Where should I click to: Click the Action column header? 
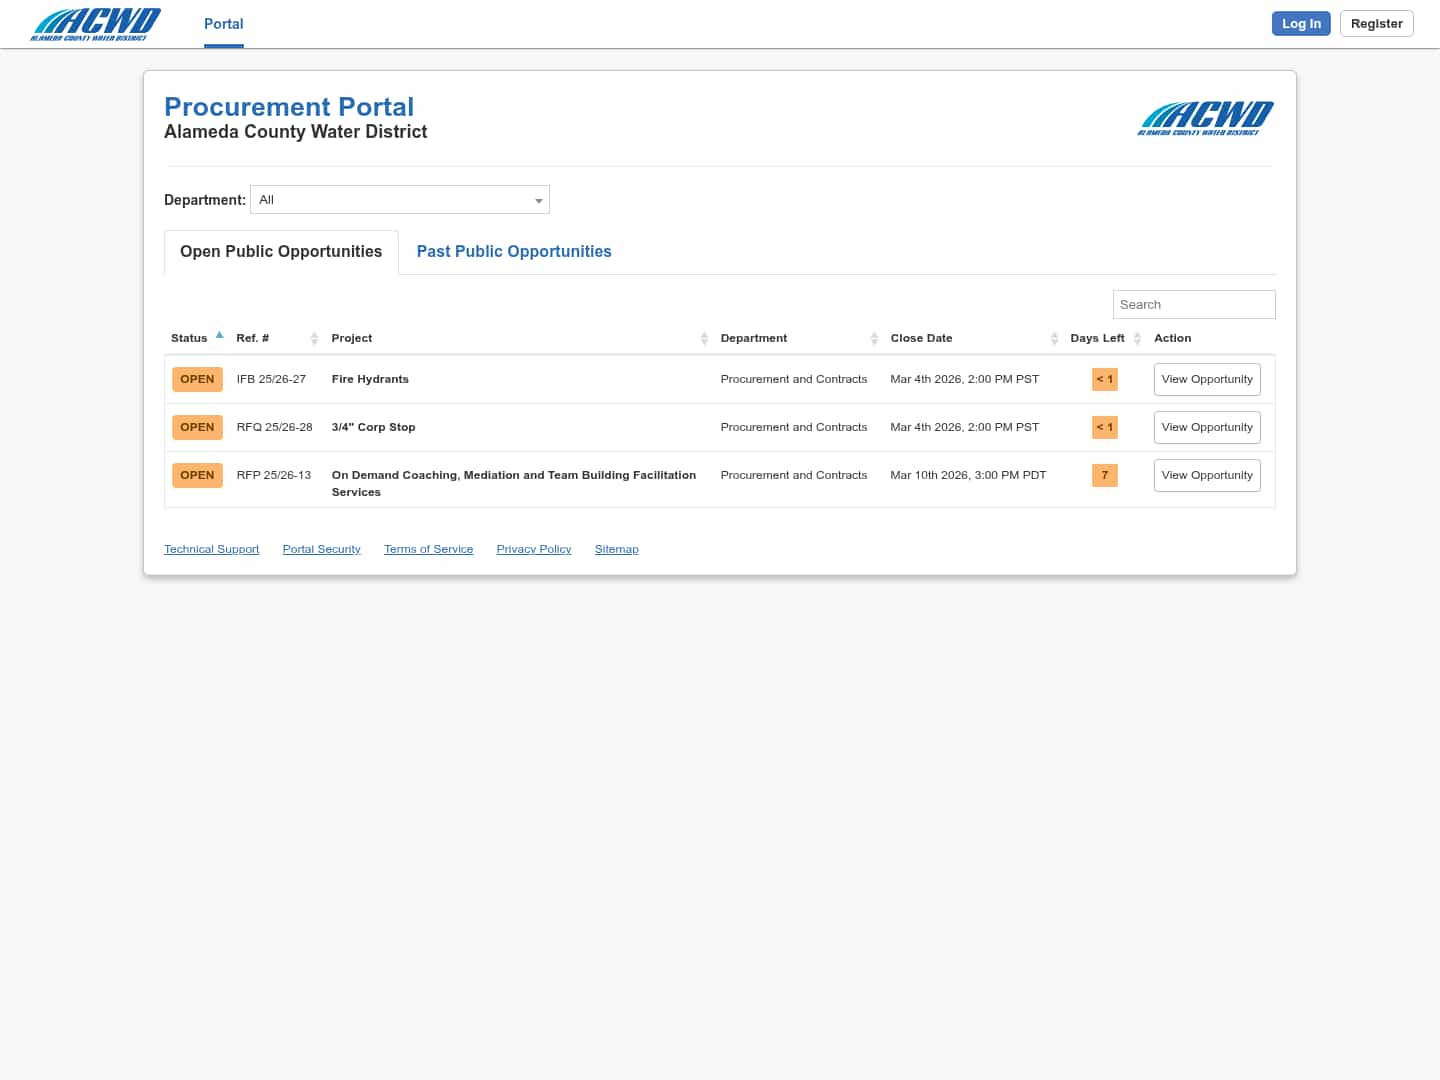pos(1172,338)
